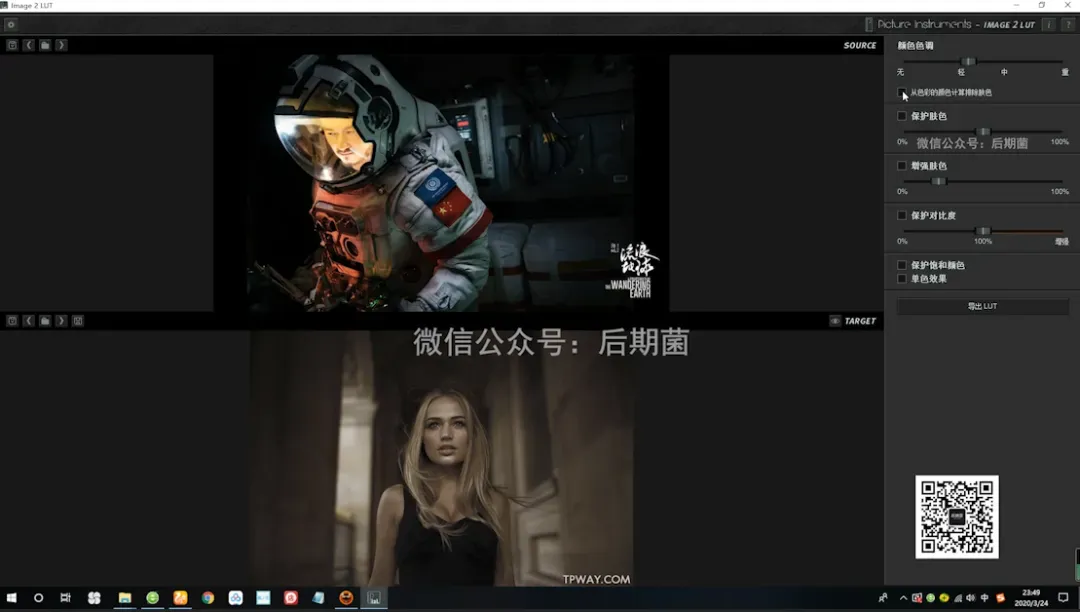1080x612 pixels.
Task: Open folder to load target image
Action: [x=45, y=321]
